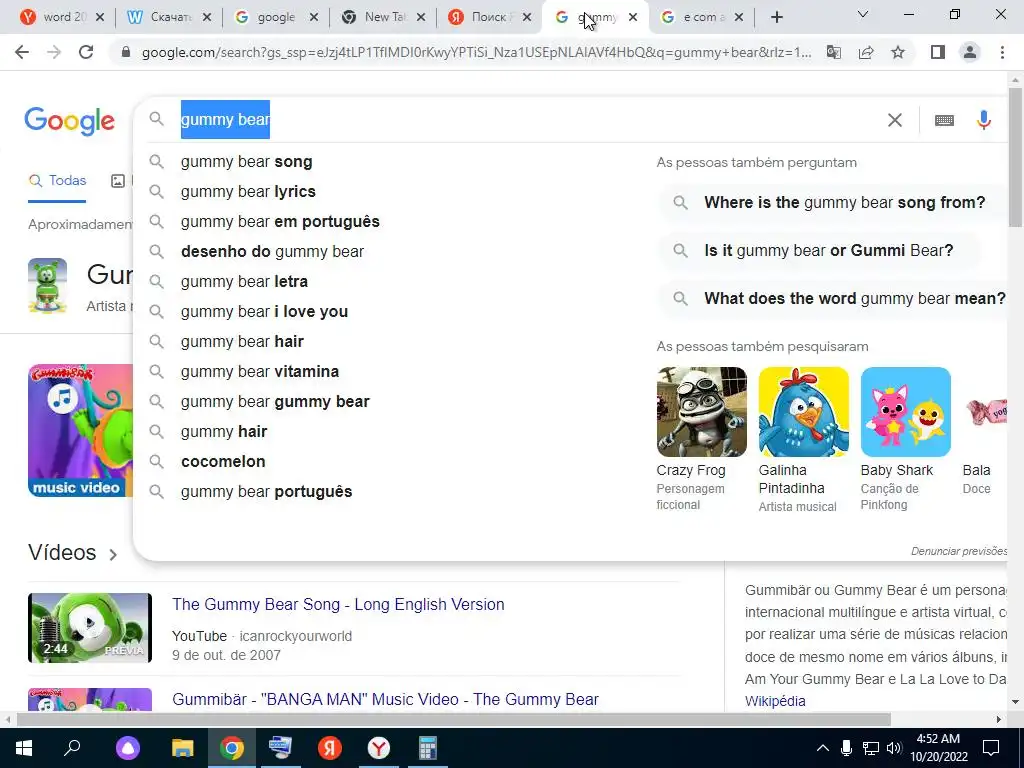This screenshot has height=768, width=1024.
Task: Close the New Tab tab
Action: pyautogui.click(x=421, y=18)
